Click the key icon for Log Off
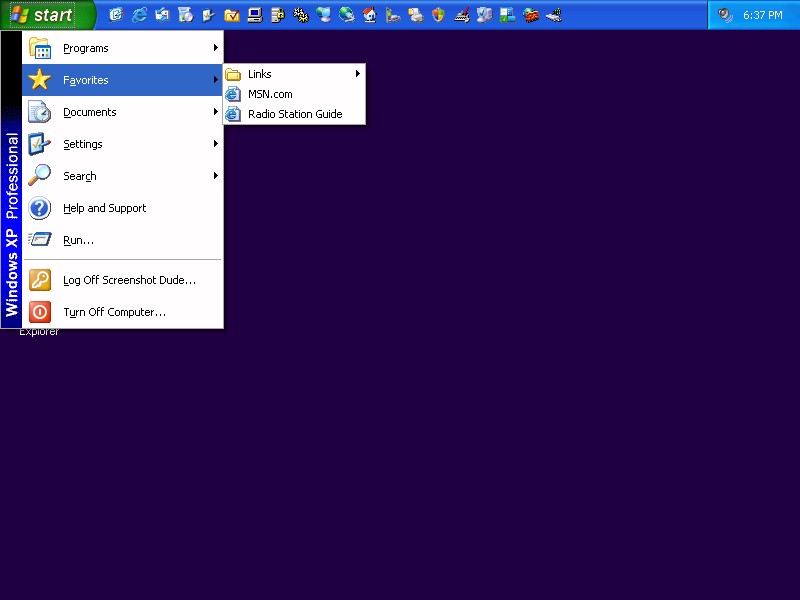This screenshot has height=600, width=800. coord(40,280)
